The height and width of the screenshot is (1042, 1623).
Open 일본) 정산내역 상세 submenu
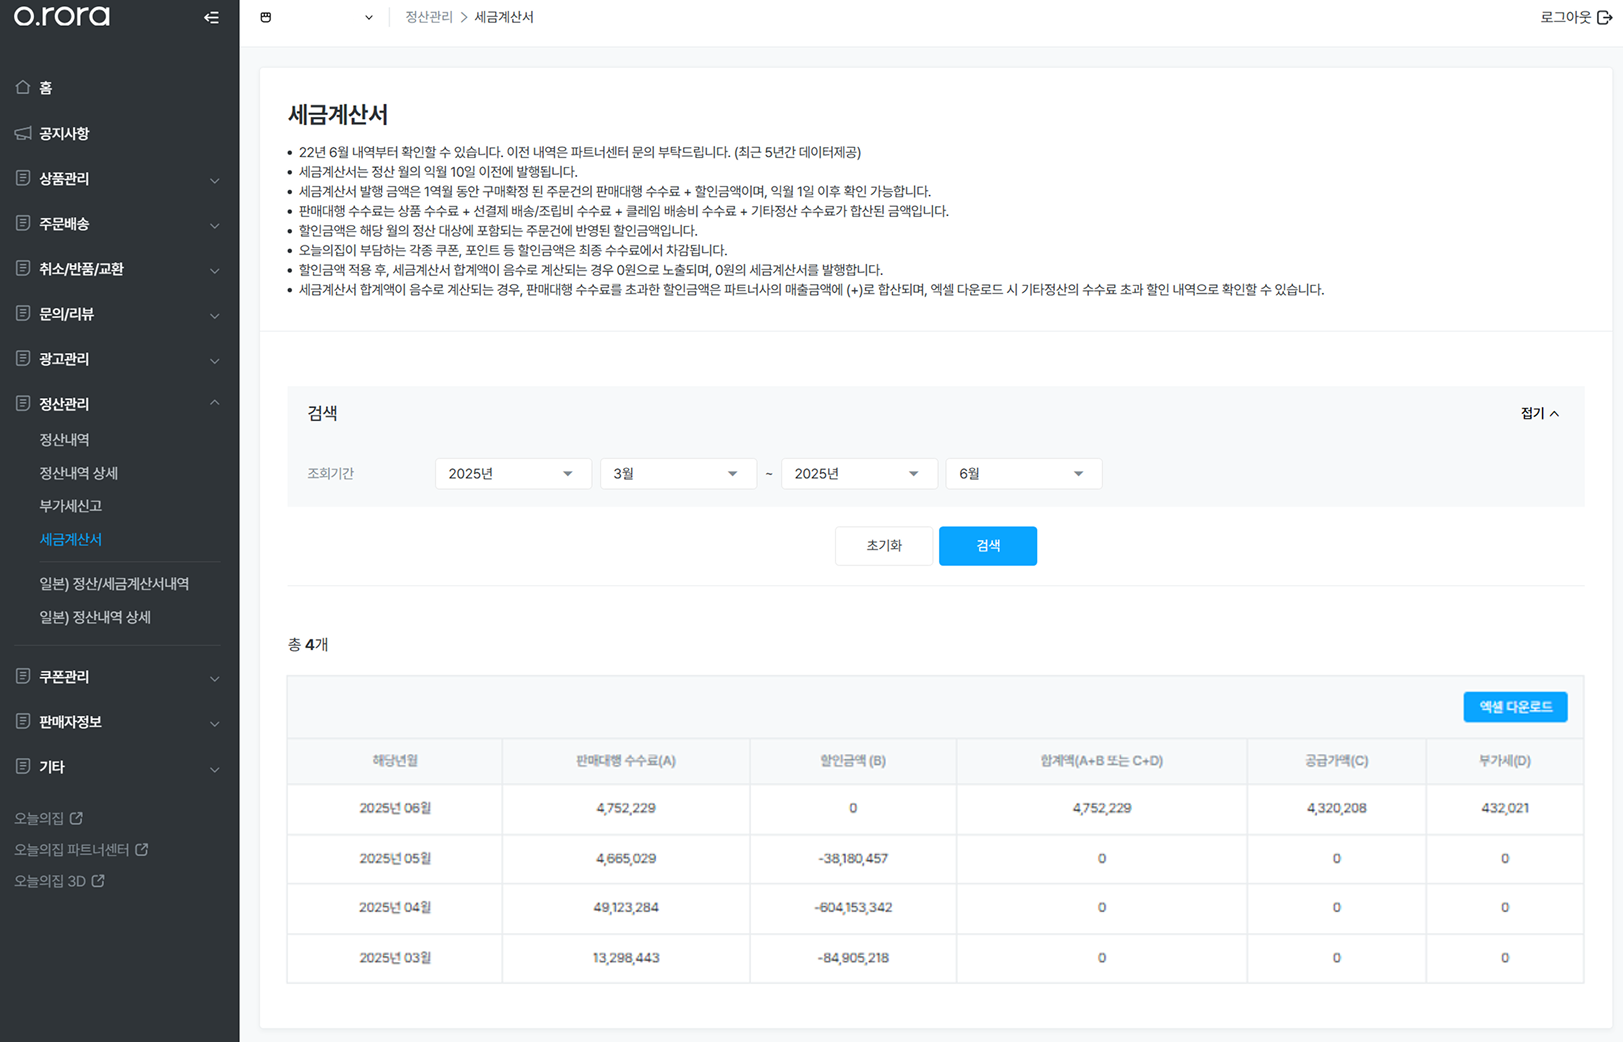pyautogui.click(x=95, y=616)
